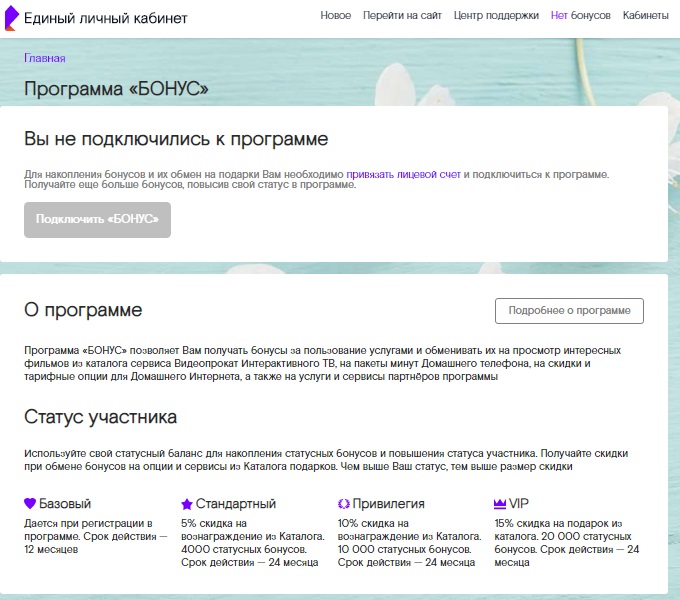
Task: Select the Стандартный status label
Action: tap(235, 504)
